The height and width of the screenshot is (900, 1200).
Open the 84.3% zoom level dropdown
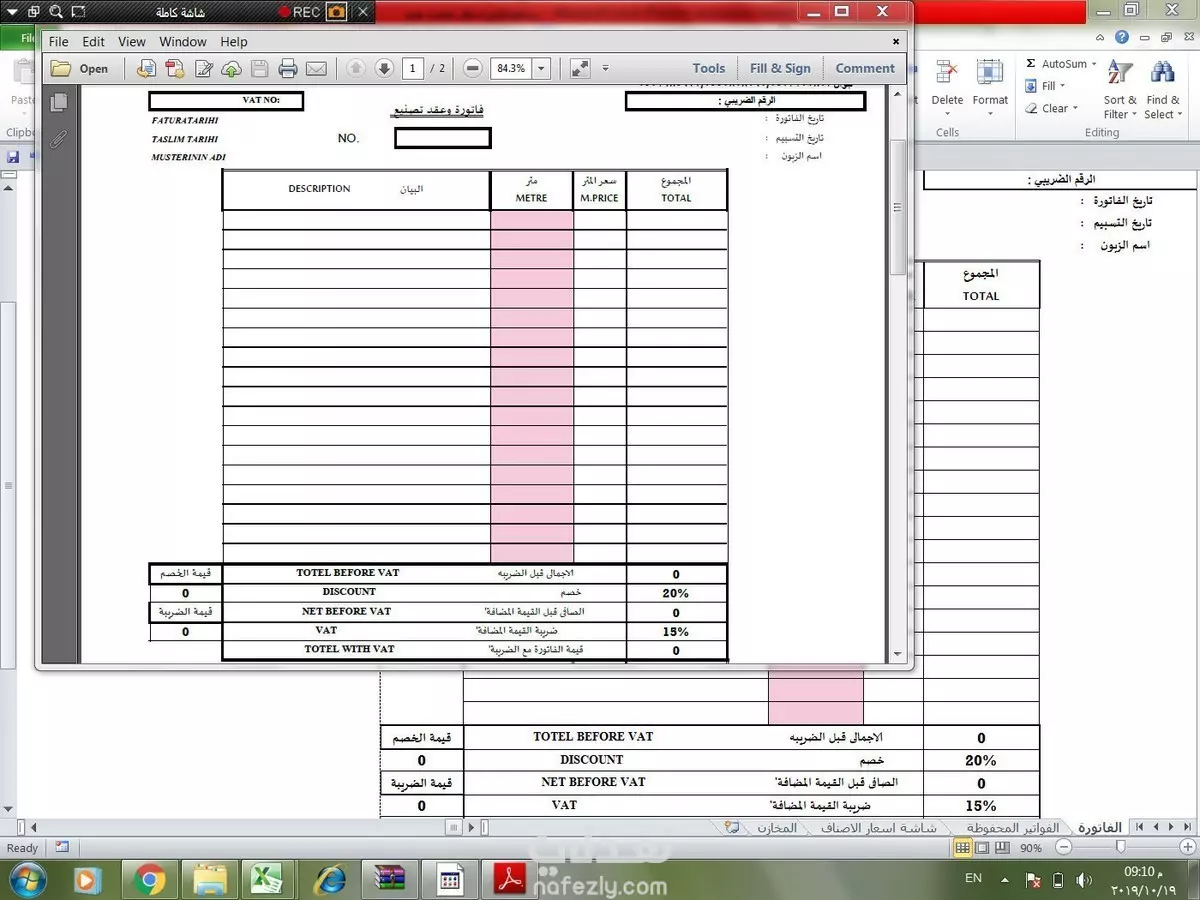(542, 69)
